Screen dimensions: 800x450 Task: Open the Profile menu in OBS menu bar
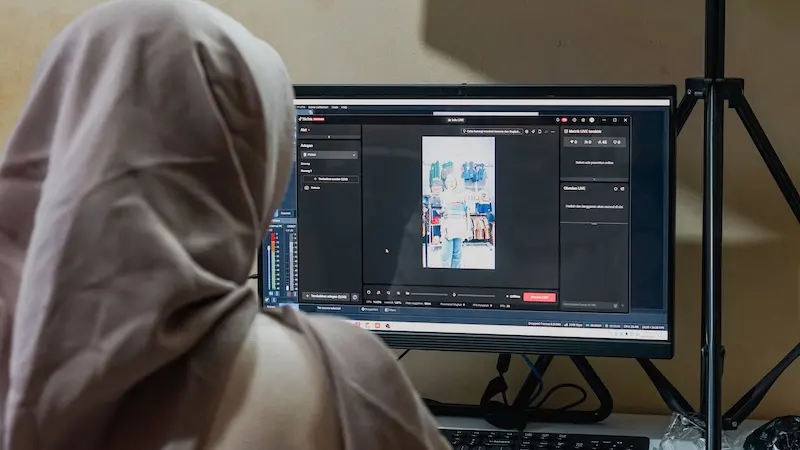(x=302, y=107)
